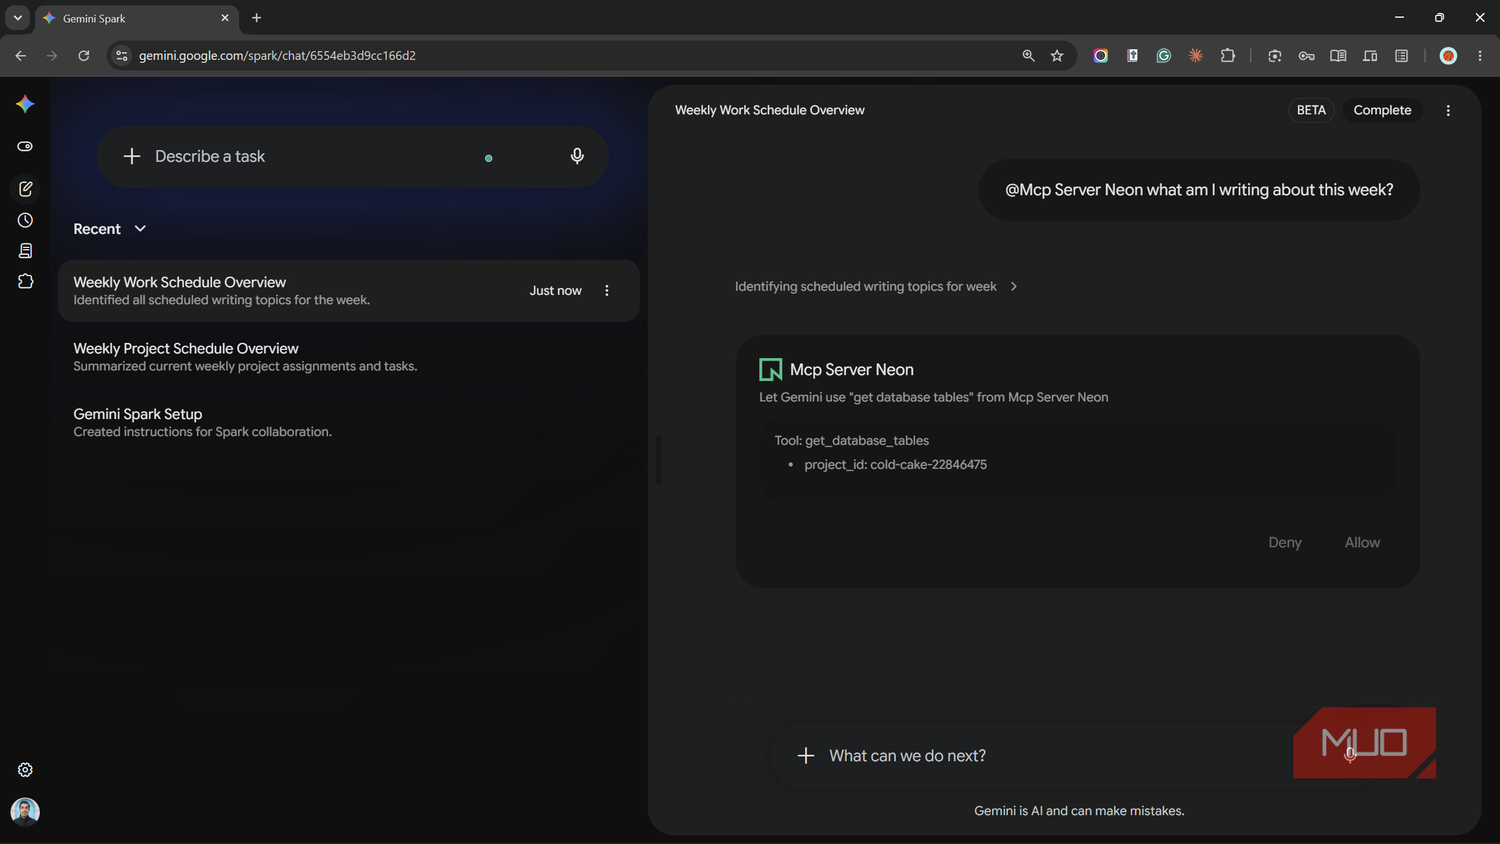Click the Gemini sparkle logo in sidebar
1500x844 pixels.
coord(25,104)
